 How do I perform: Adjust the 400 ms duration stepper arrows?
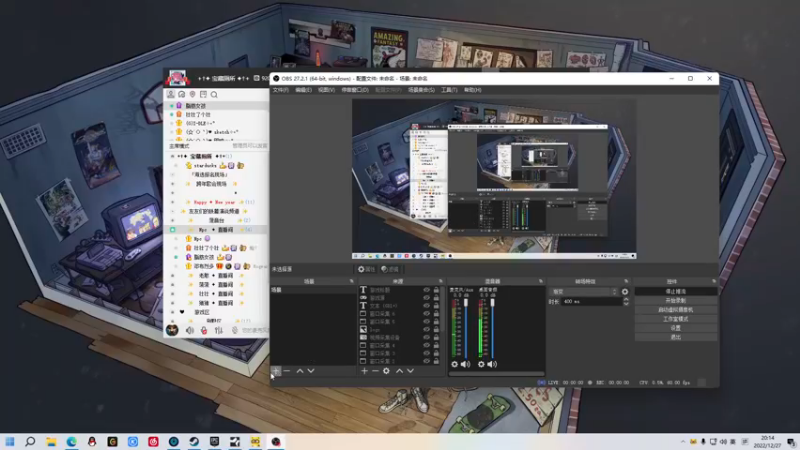pyautogui.click(x=626, y=302)
